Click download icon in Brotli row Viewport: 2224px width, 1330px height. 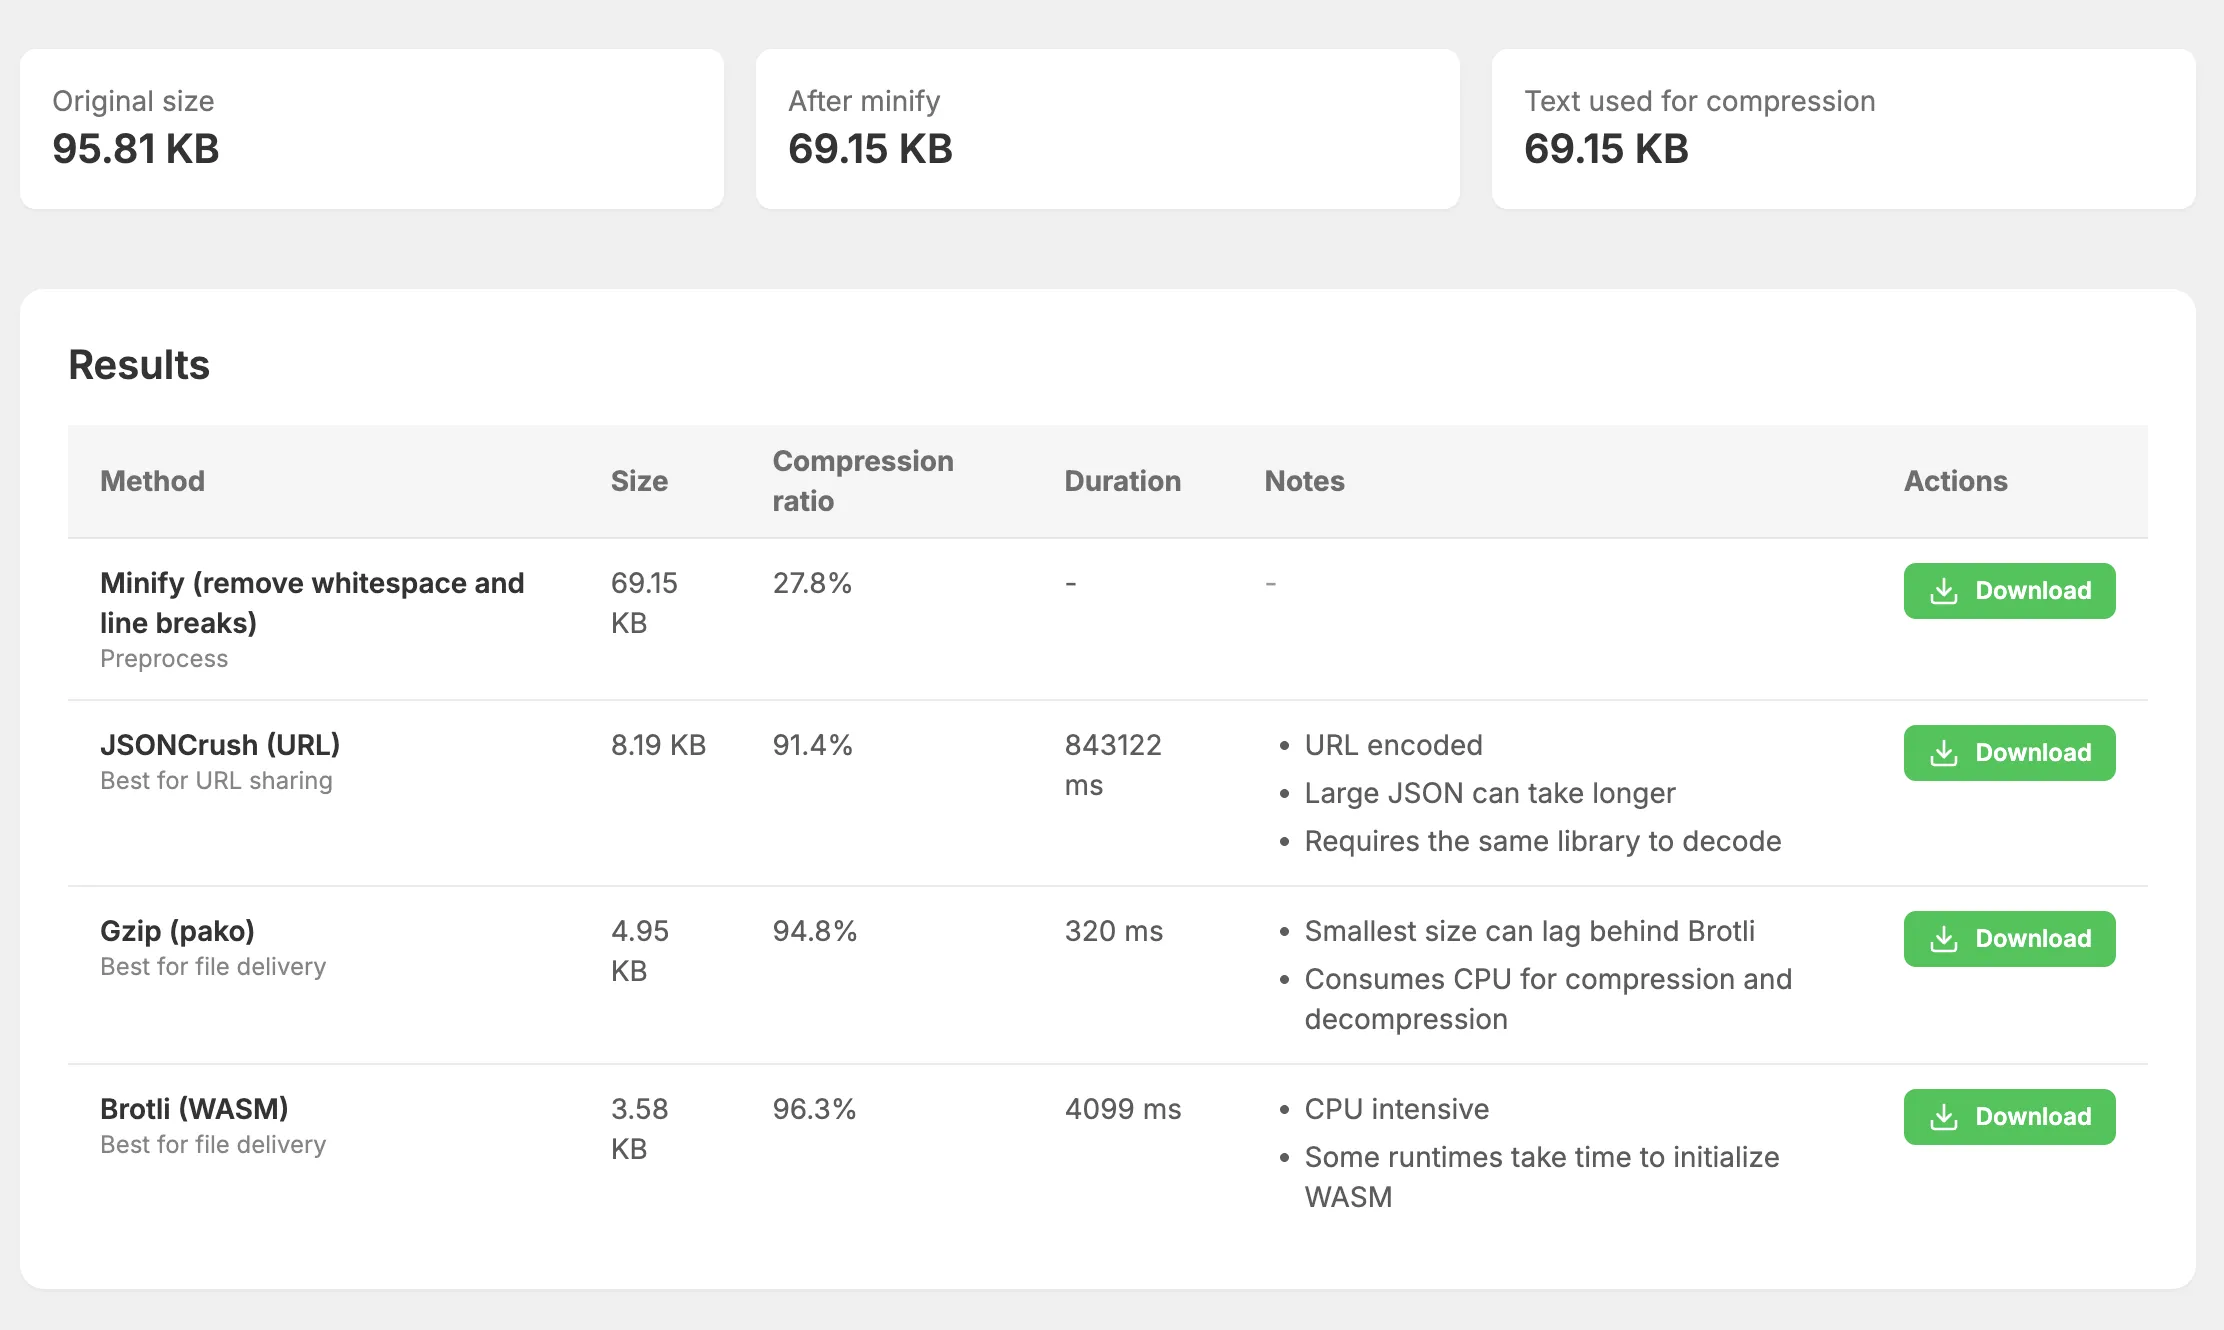pyautogui.click(x=1943, y=1117)
